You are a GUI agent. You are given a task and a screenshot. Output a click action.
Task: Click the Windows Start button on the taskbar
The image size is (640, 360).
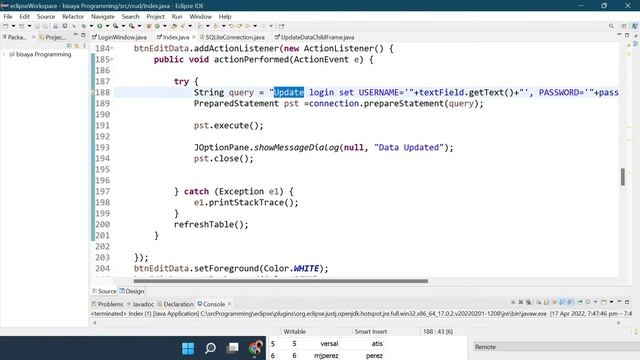point(188,349)
